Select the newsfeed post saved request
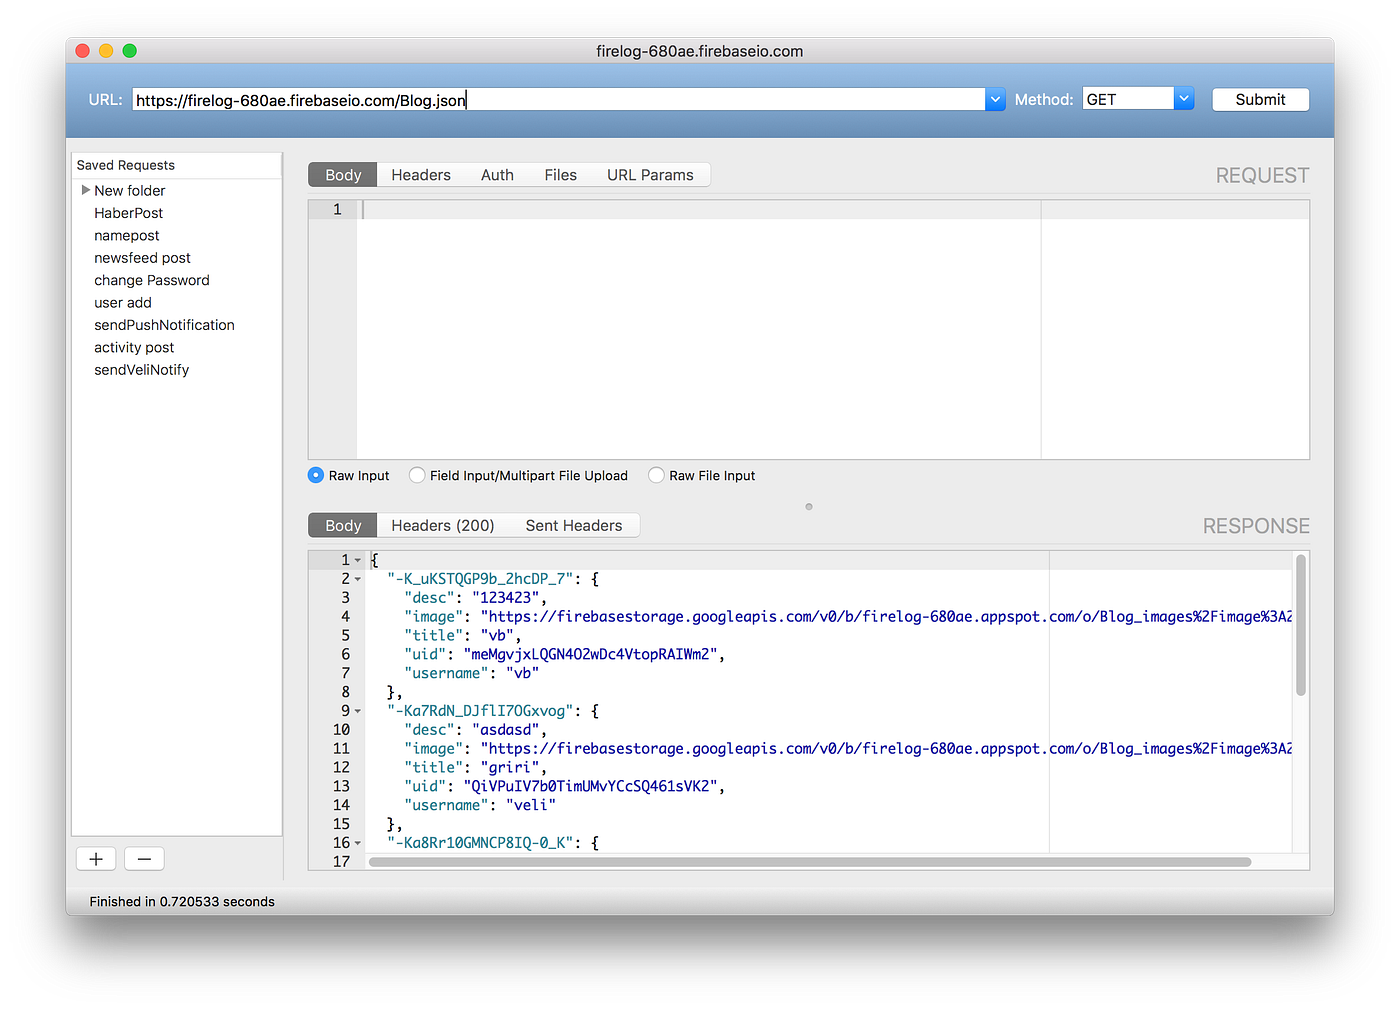 (142, 258)
